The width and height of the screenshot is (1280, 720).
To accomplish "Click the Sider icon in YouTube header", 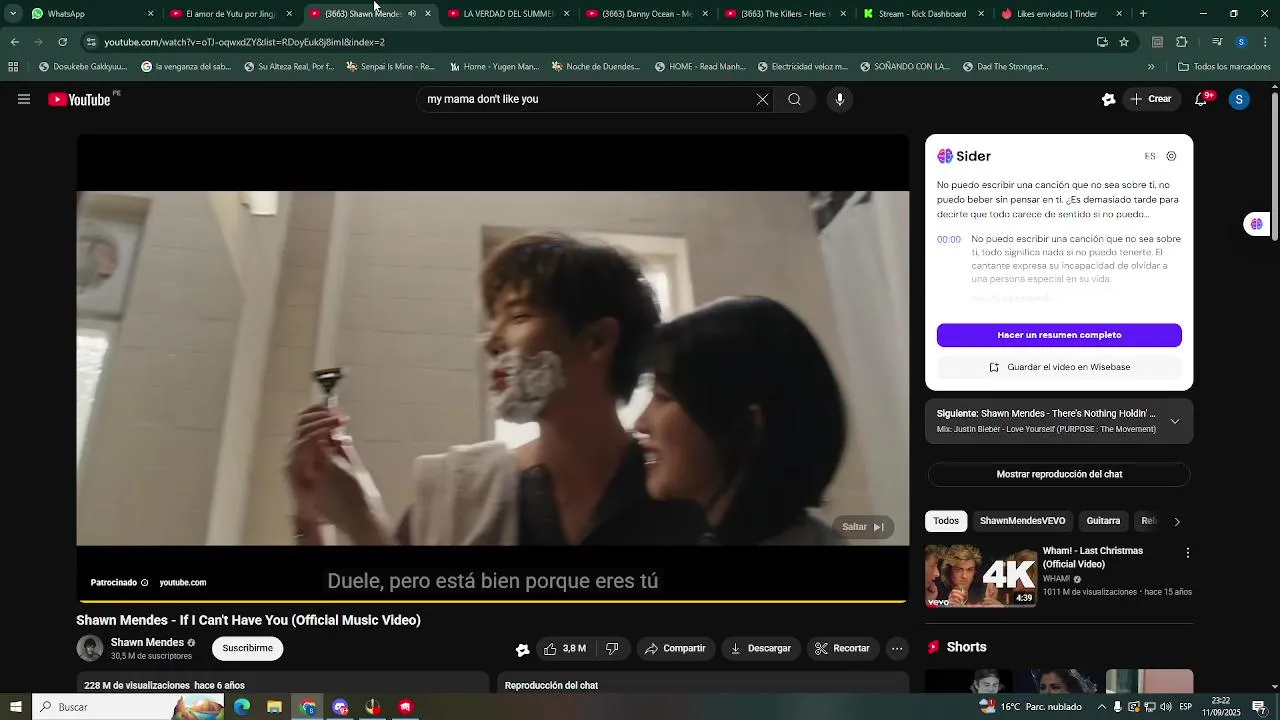I will click(x=1108, y=99).
